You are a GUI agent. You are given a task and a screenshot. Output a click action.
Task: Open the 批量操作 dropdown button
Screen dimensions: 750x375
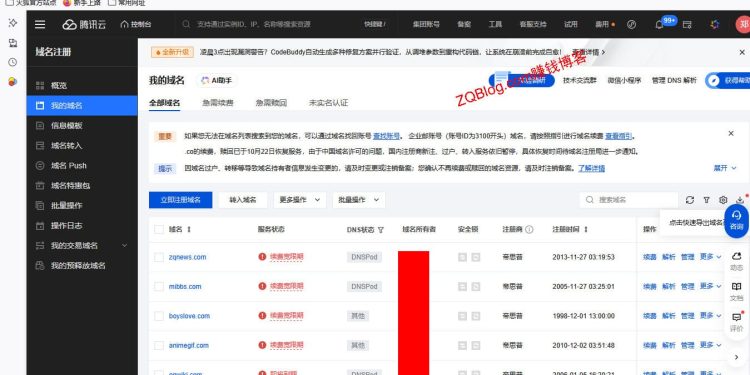pos(359,200)
